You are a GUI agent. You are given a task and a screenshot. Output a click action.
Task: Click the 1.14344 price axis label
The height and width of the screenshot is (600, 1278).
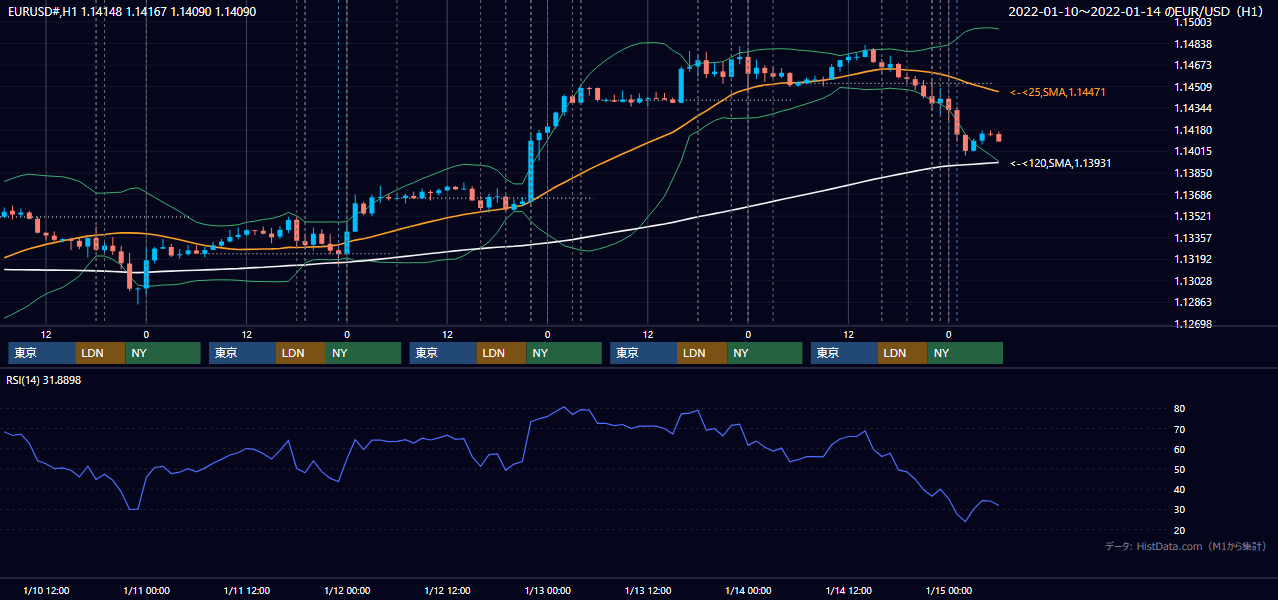[1193, 108]
